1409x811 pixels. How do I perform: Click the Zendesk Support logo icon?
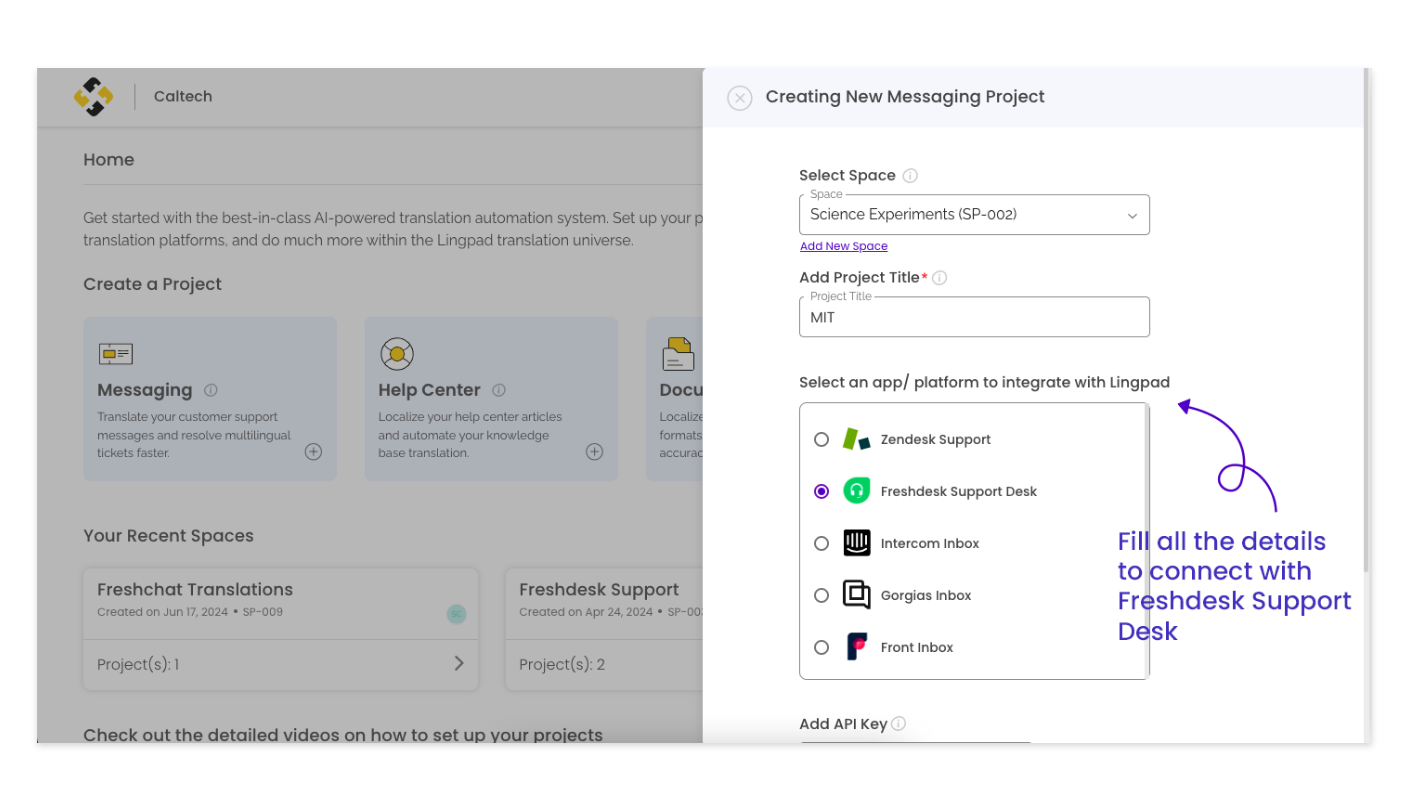coord(857,439)
